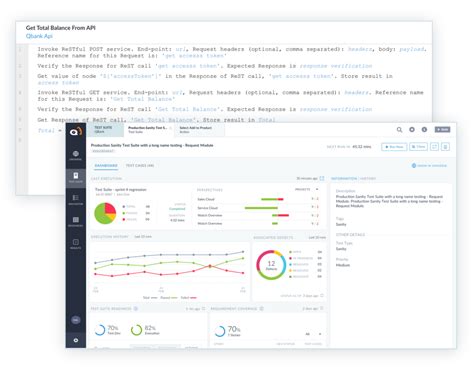This screenshot has width=474, height=374.
Task: Click the 'Service Cloud' perspective row
Action: click(258, 208)
